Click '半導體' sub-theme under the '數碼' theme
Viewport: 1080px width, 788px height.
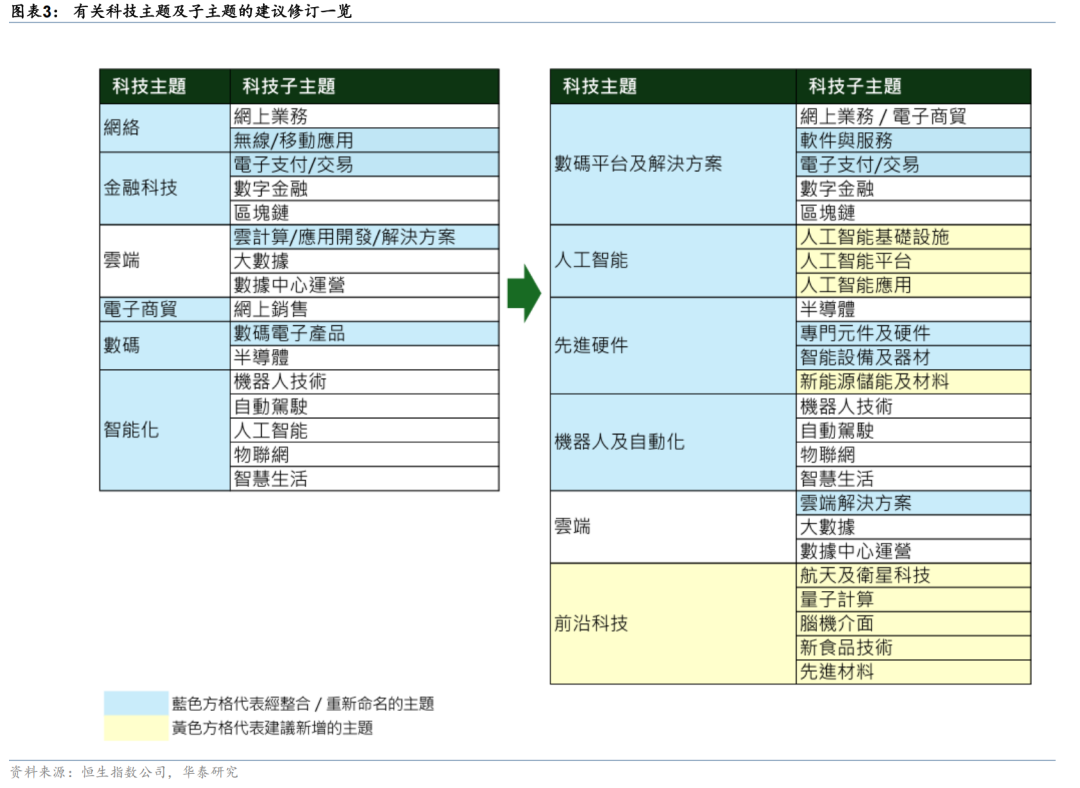click(x=364, y=357)
